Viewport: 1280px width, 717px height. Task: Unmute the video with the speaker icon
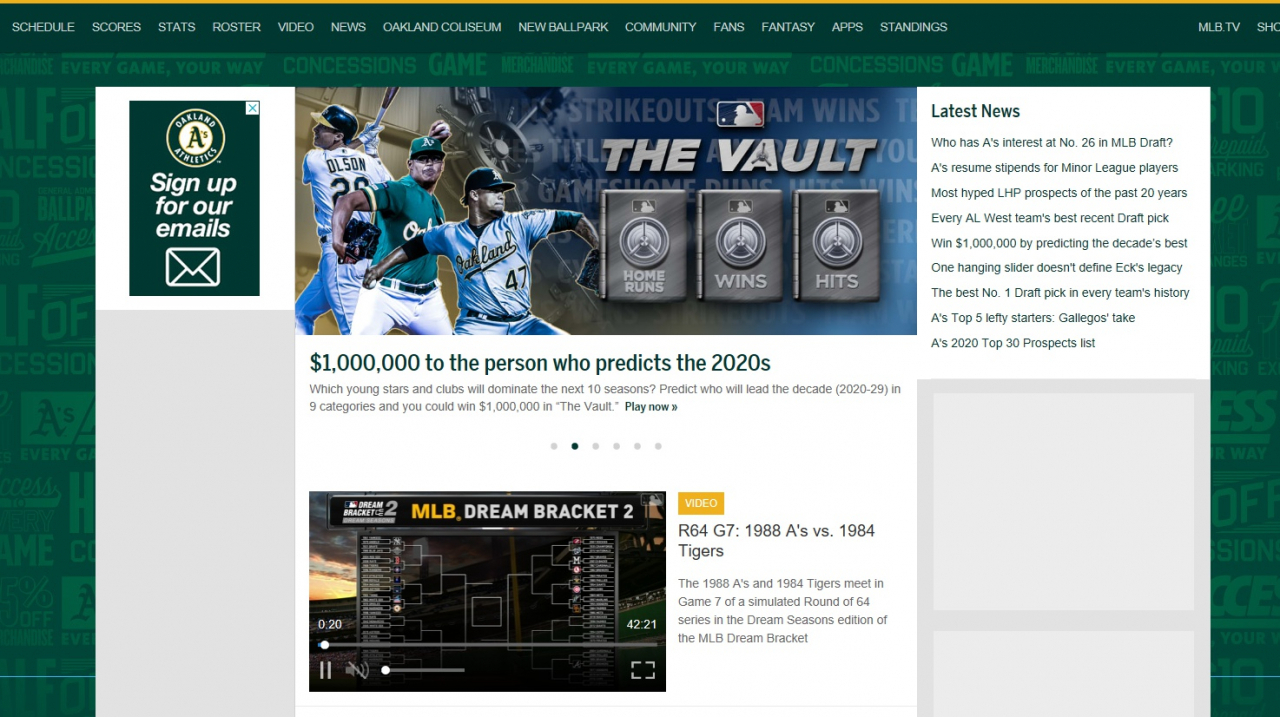click(x=357, y=670)
